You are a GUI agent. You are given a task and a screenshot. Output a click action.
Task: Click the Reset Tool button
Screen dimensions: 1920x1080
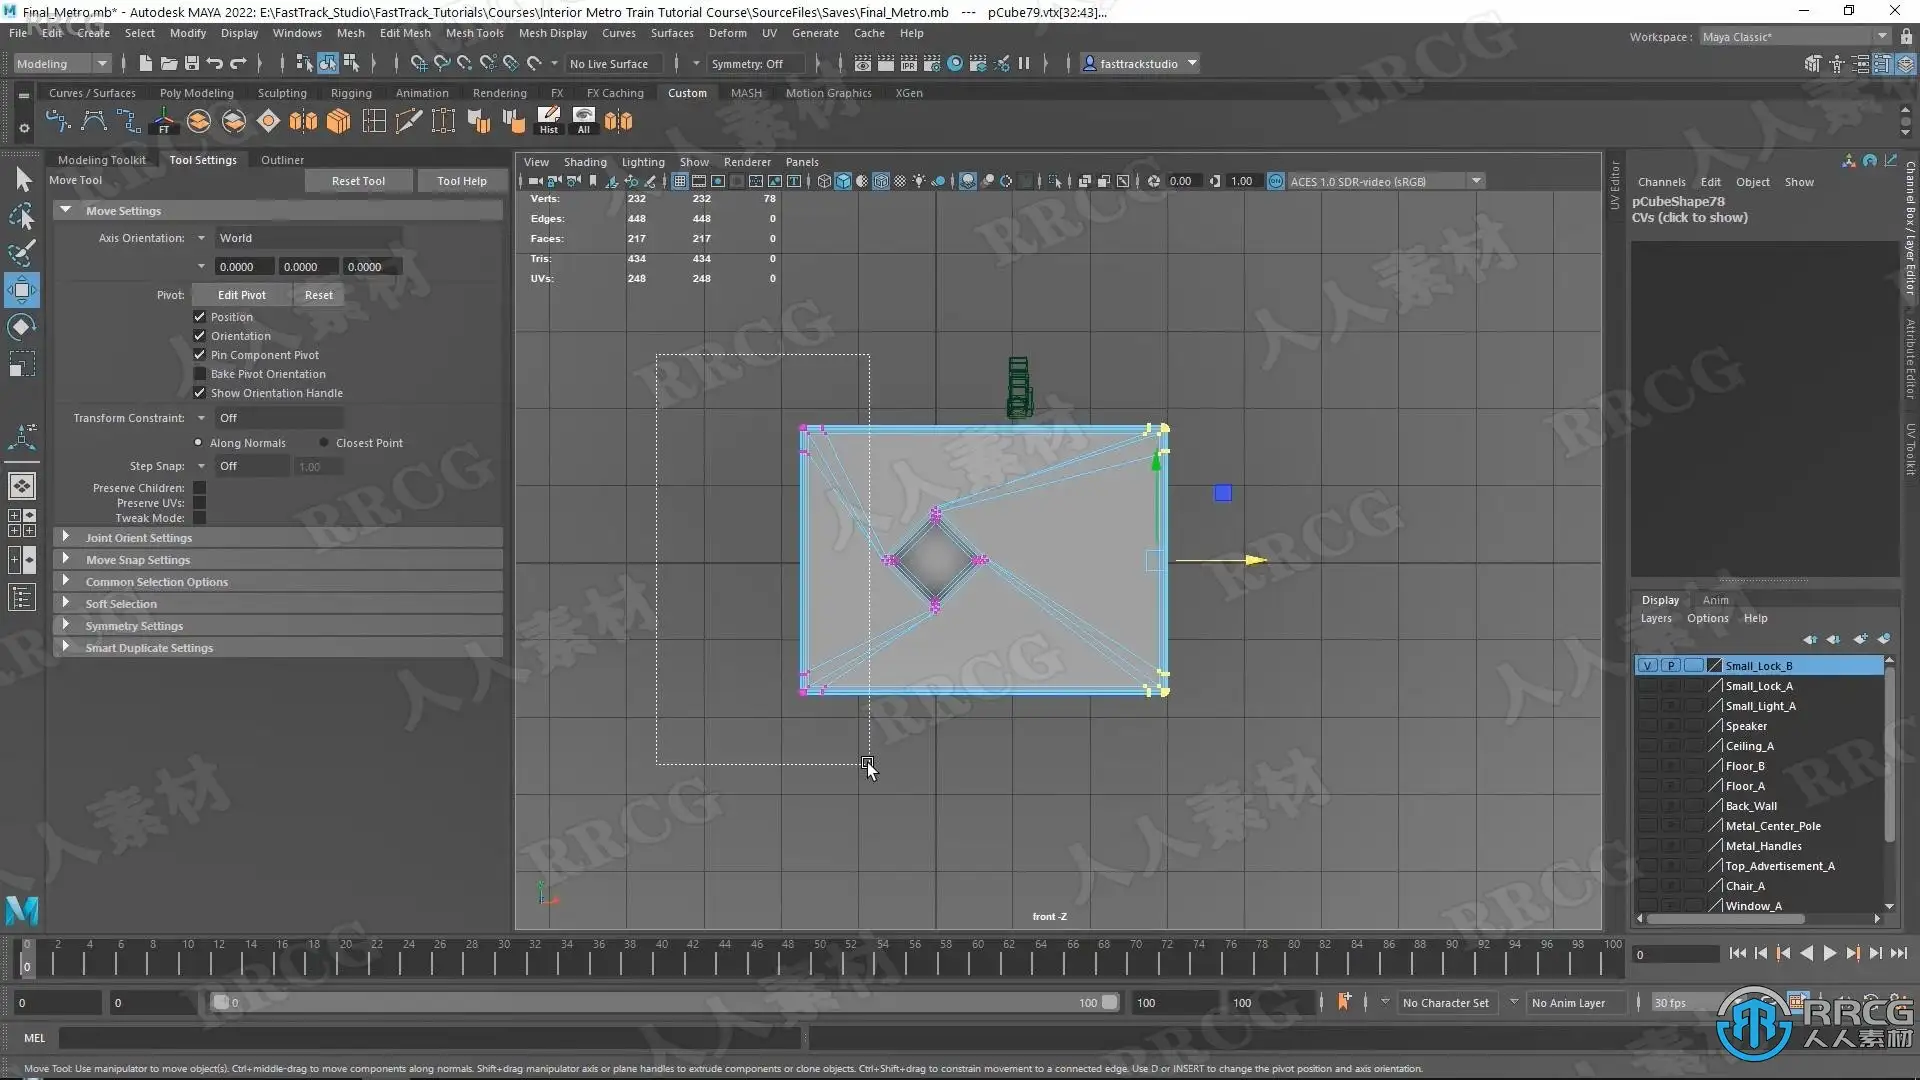[358, 181]
